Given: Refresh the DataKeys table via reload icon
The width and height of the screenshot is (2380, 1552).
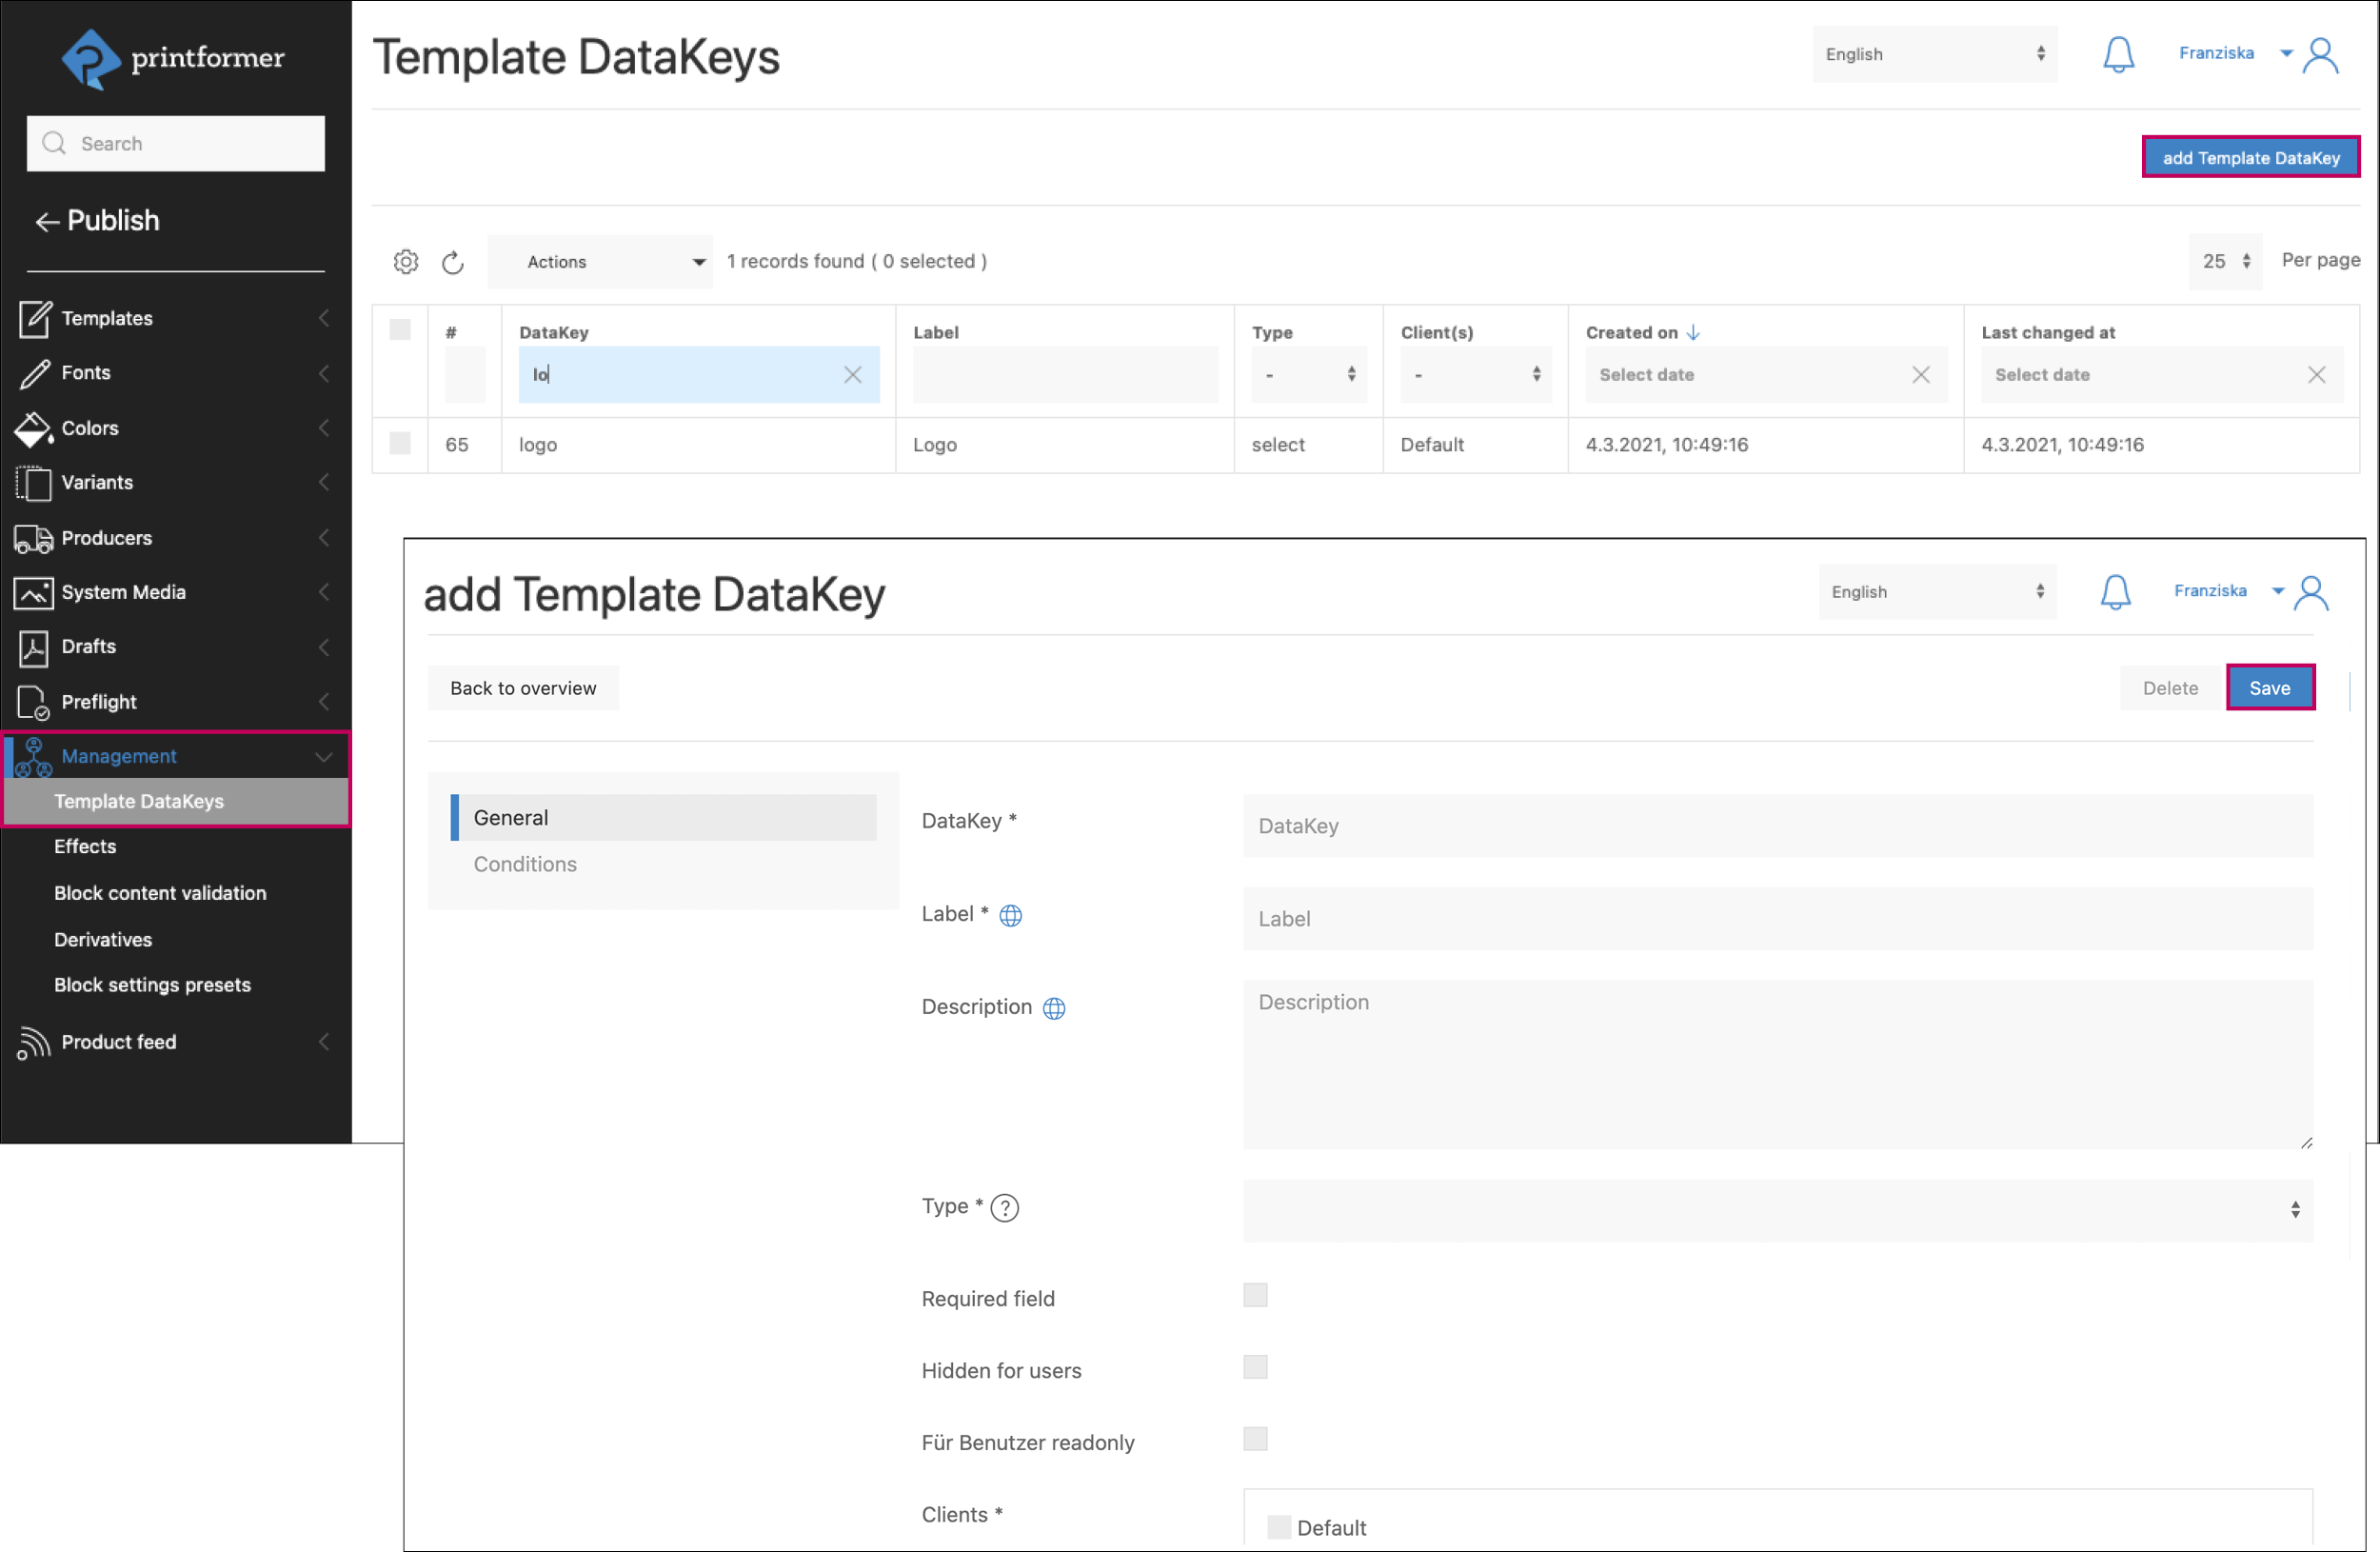Looking at the screenshot, I should tap(453, 261).
